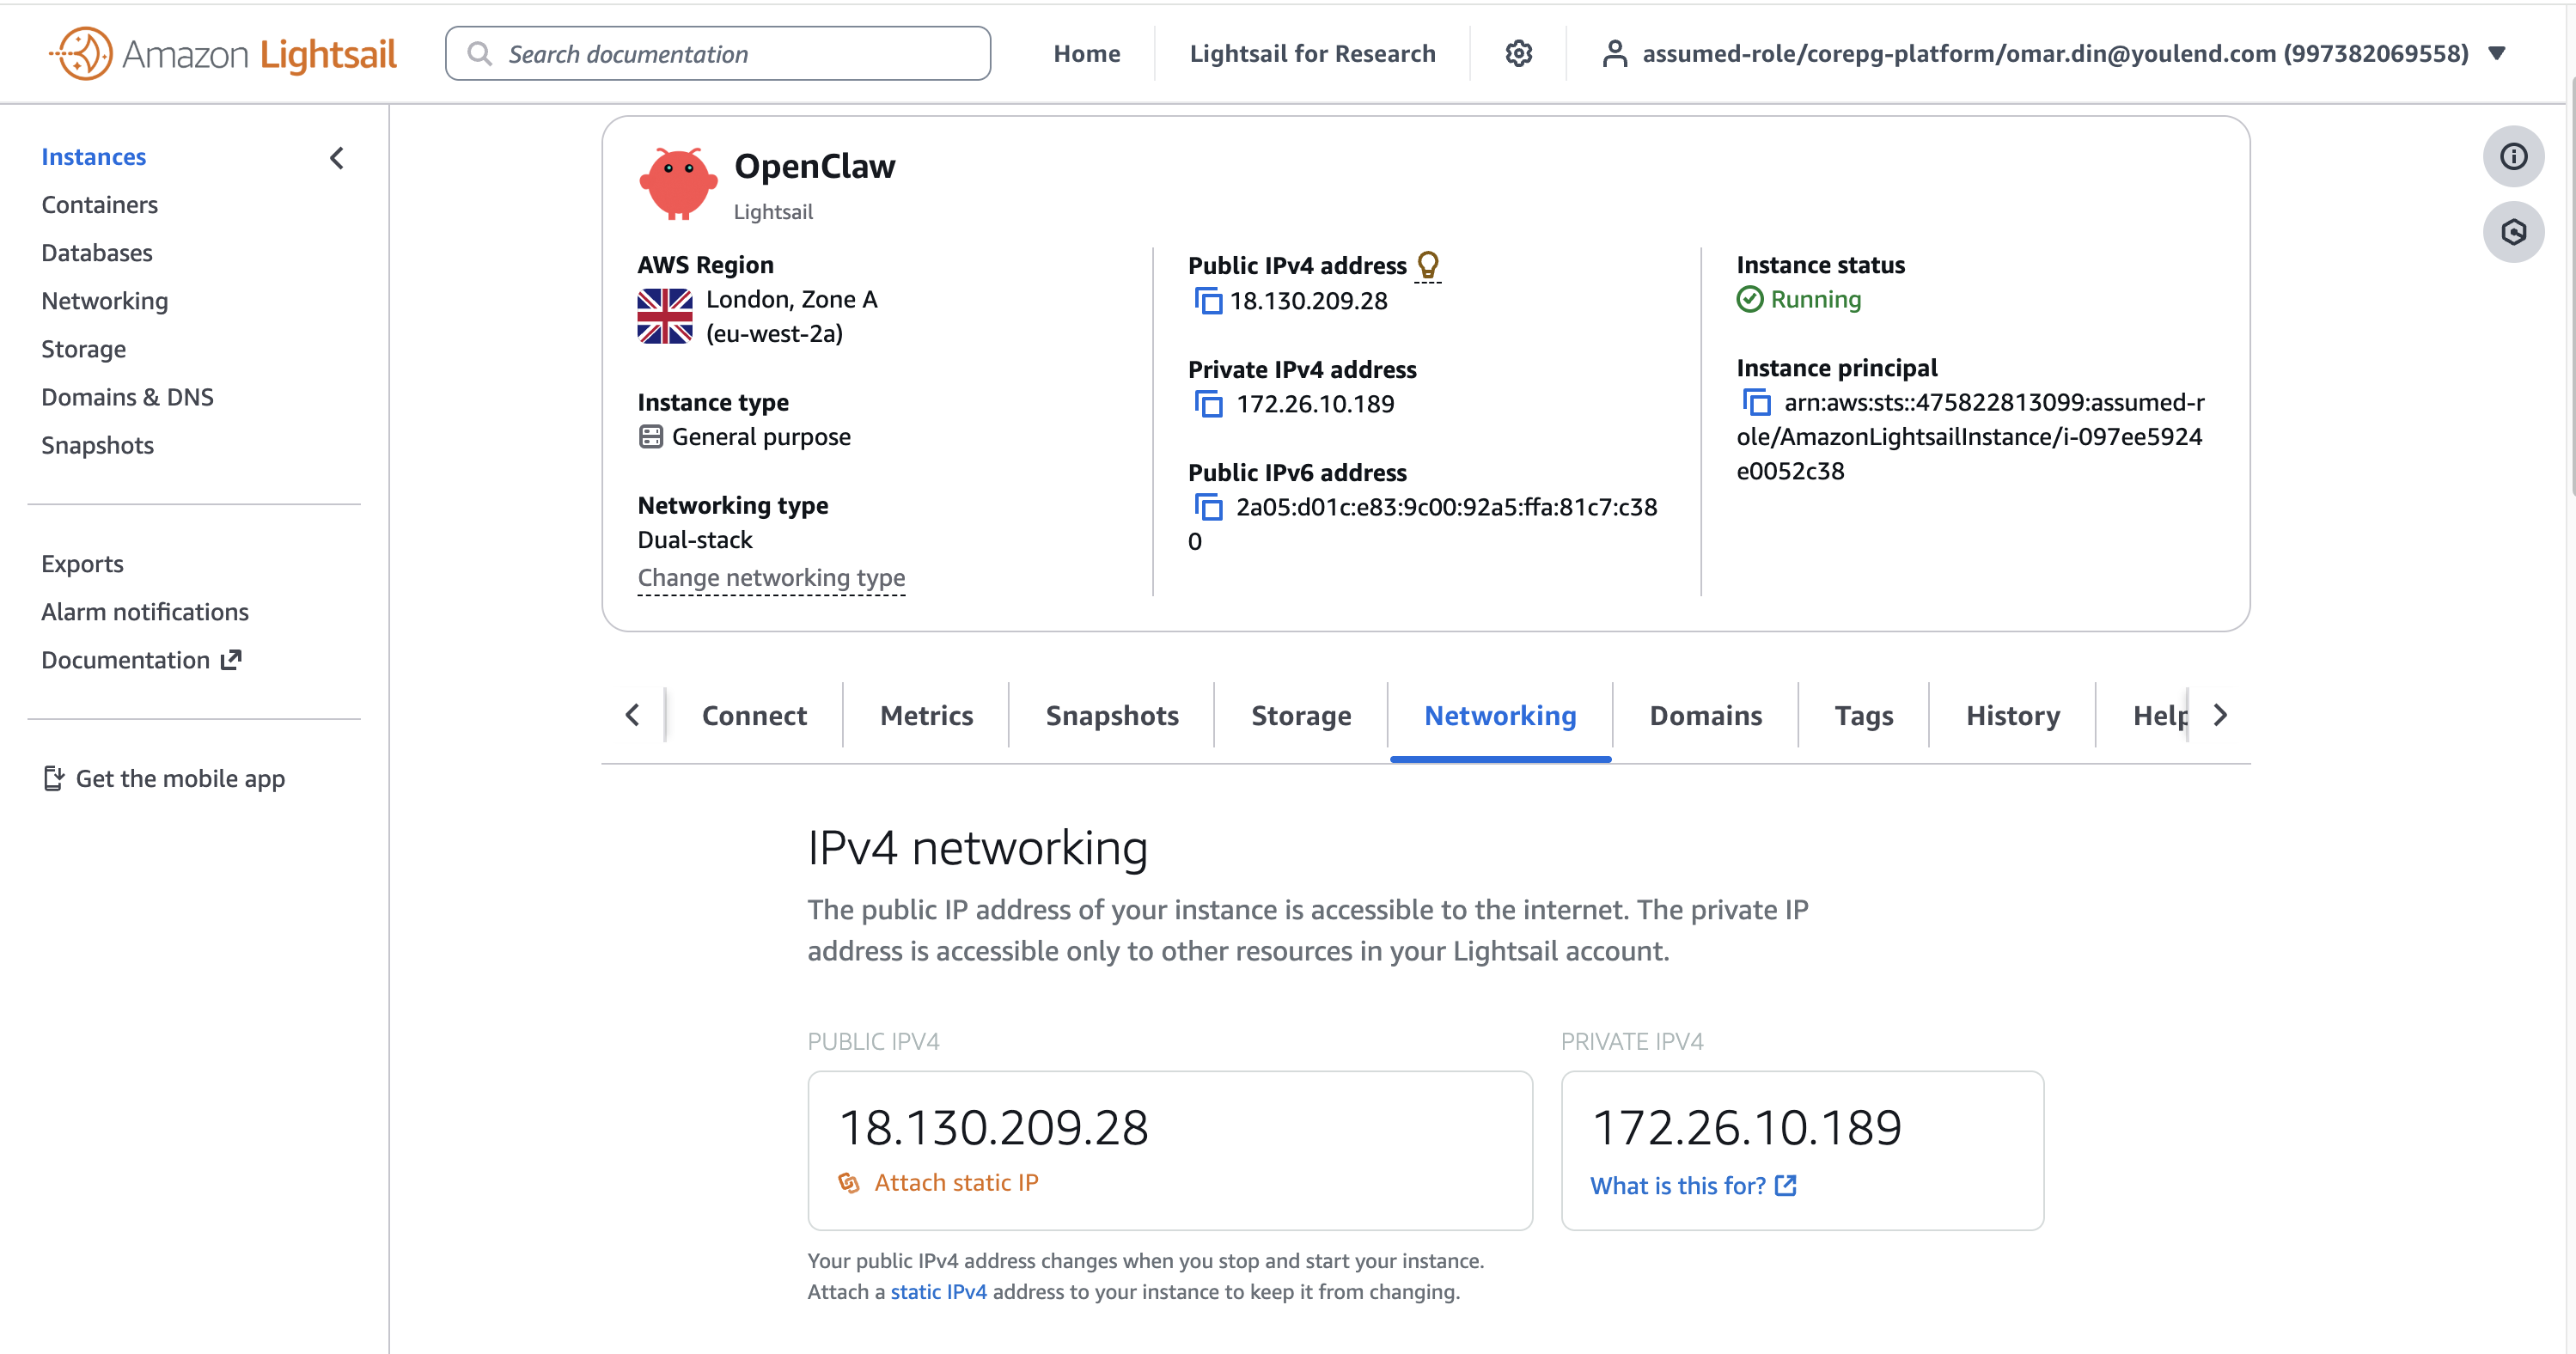Viewport: 2576px width, 1354px height.
Task: Click the General purpose instance type icon
Action: pos(650,437)
